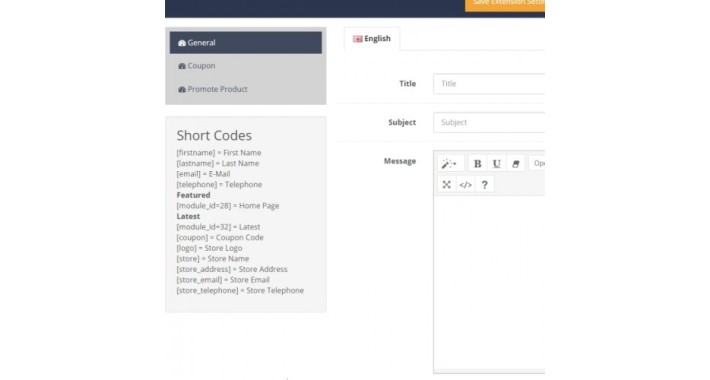Click the English flag icon

(x=358, y=39)
